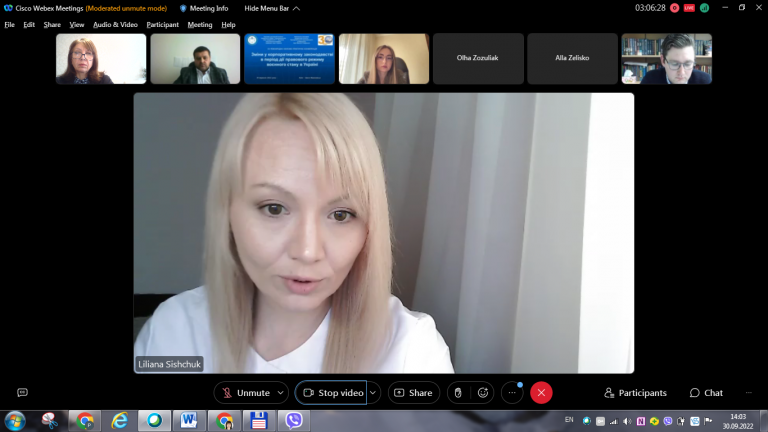
Task: Open the reactions smiley icon
Action: point(483,393)
